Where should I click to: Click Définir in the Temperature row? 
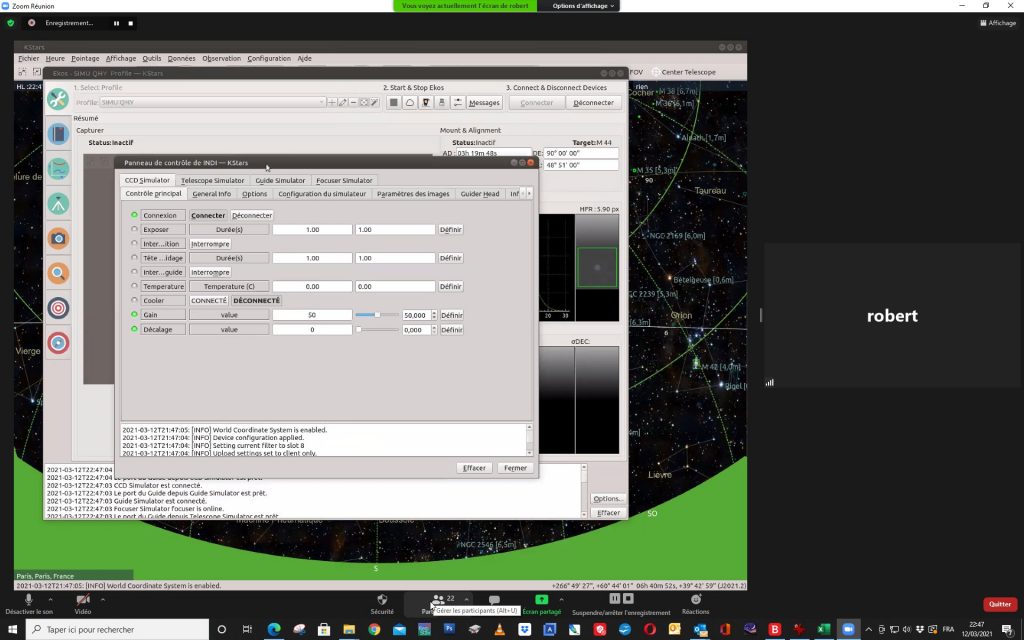tap(451, 287)
